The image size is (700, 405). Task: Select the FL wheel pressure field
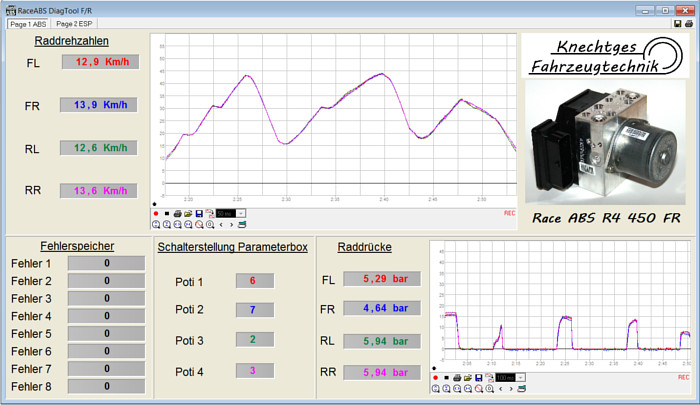382,279
